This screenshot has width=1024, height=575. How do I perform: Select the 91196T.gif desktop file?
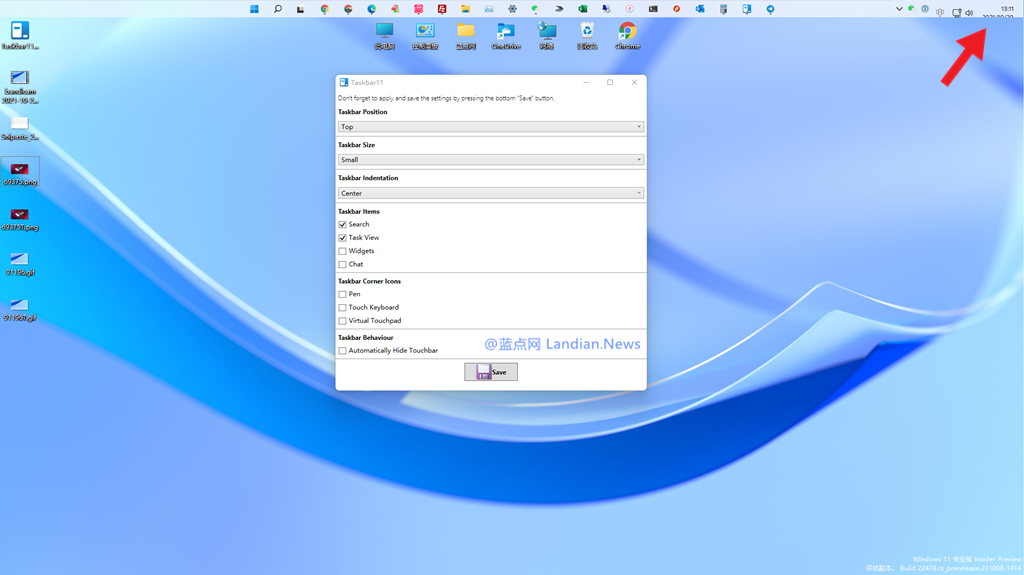pos(20,308)
